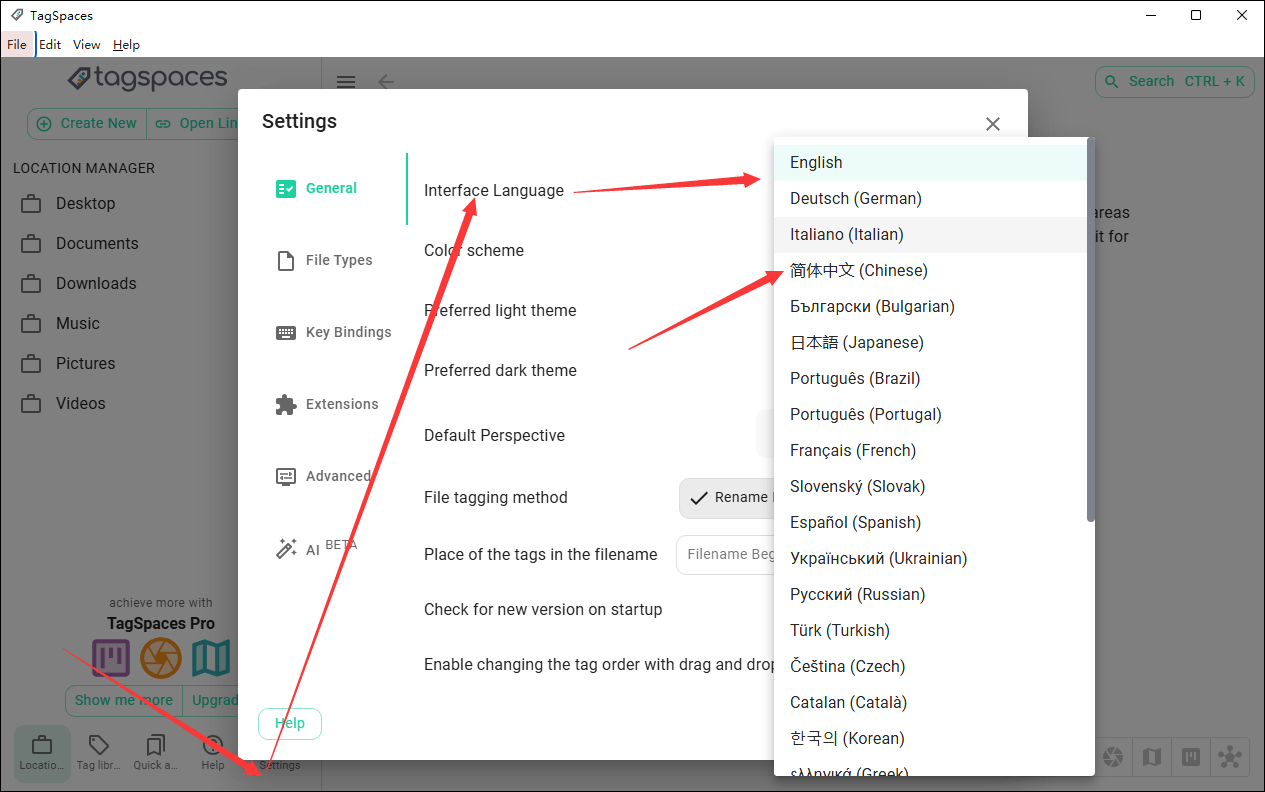The height and width of the screenshot is (792, 1265).
Task: Switch to the Kanban perspective icon
Action: coord(1191,757)
